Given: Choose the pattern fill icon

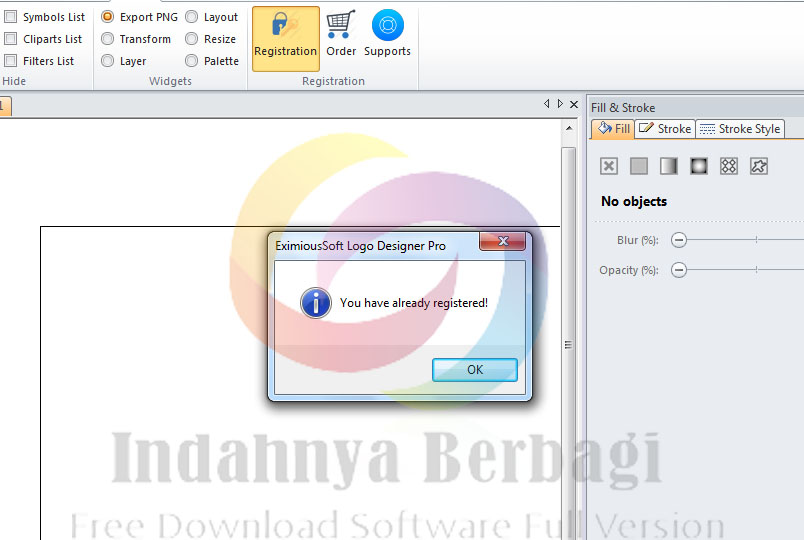Looking at the screenshot, I should click(729, 166).
